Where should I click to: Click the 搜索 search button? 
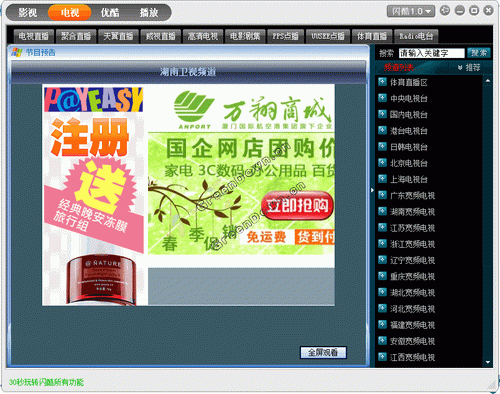479,53
